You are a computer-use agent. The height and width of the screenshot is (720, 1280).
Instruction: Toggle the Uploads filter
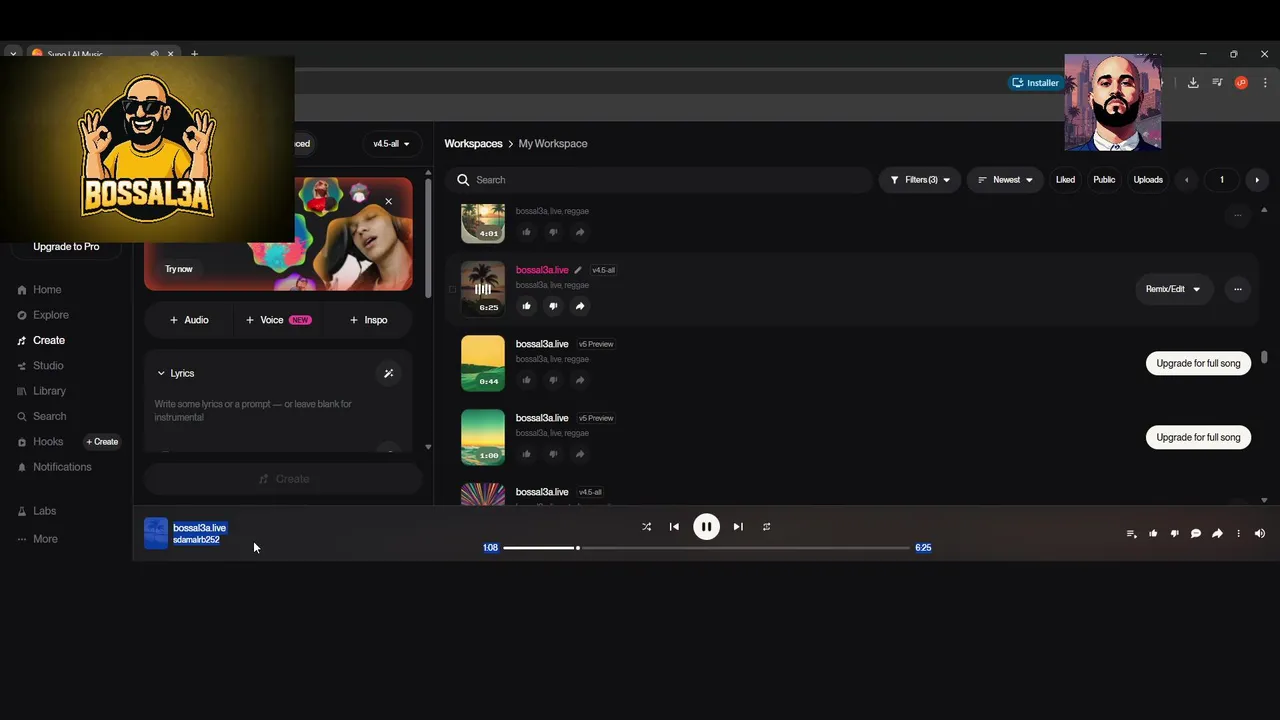(1148, 180)
